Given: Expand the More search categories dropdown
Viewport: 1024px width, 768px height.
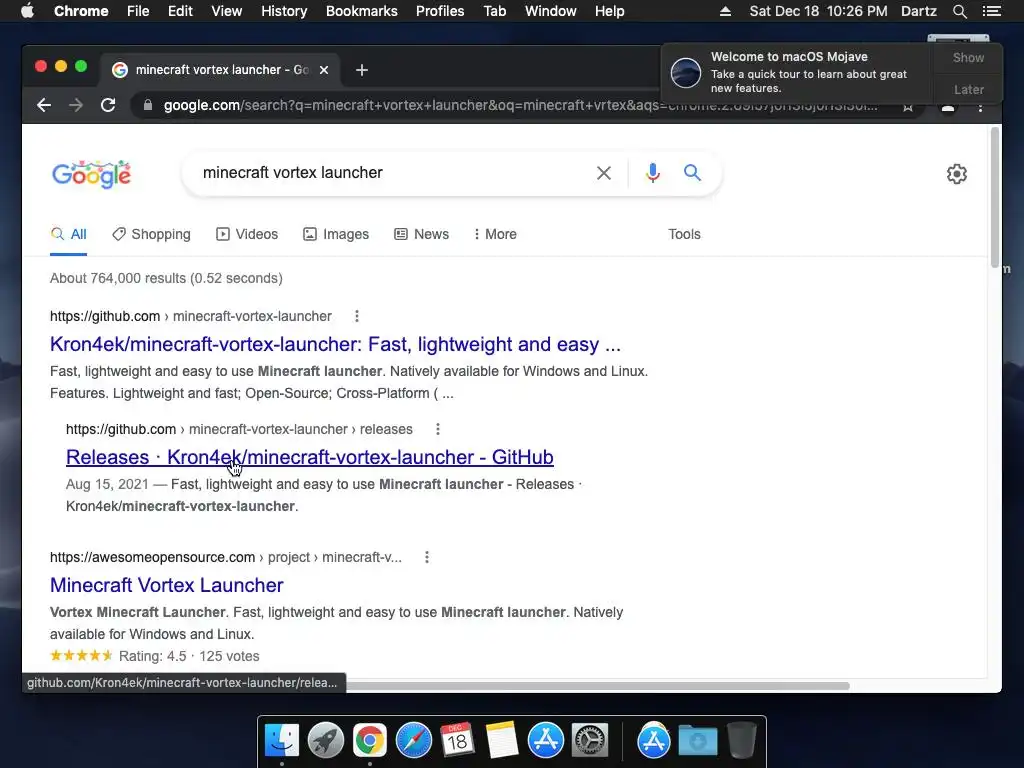Looking at the screenshot, I should pyautogui.click(x=495, y=234).
